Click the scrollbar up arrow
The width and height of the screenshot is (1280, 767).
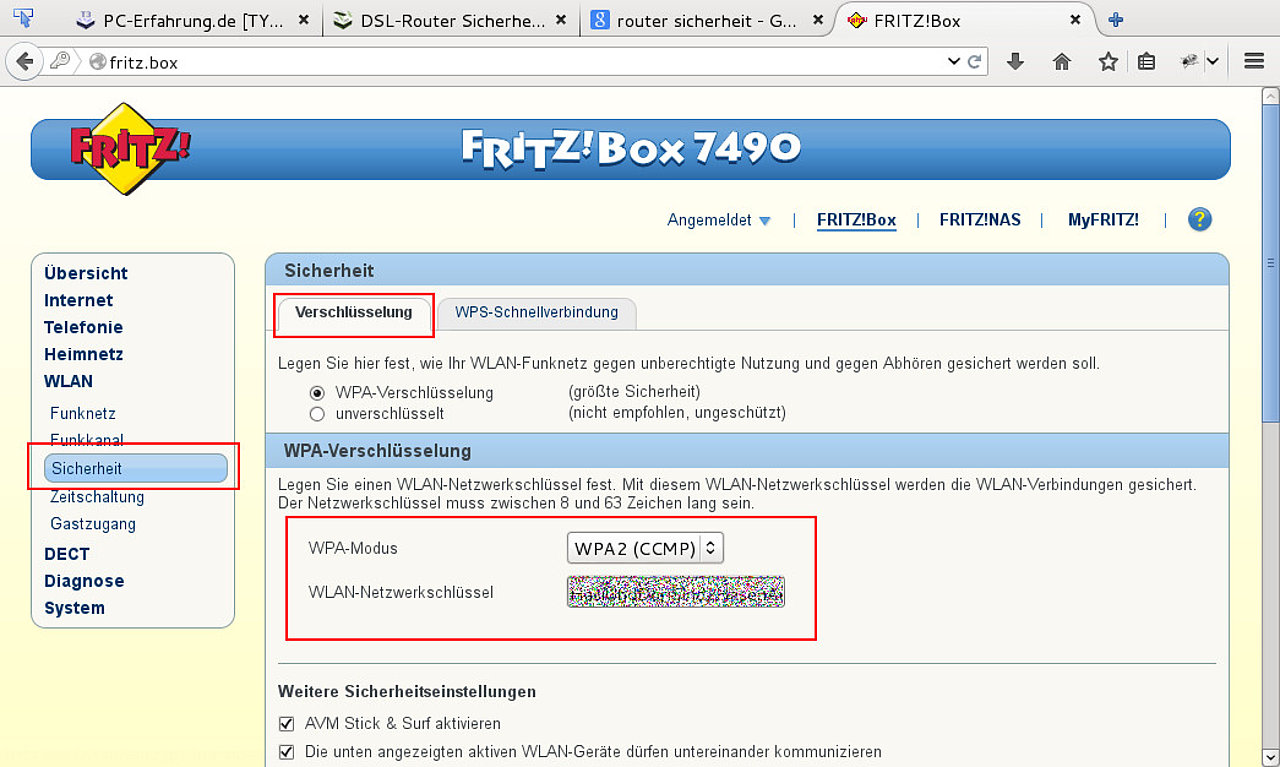[x=1270, y=96]
